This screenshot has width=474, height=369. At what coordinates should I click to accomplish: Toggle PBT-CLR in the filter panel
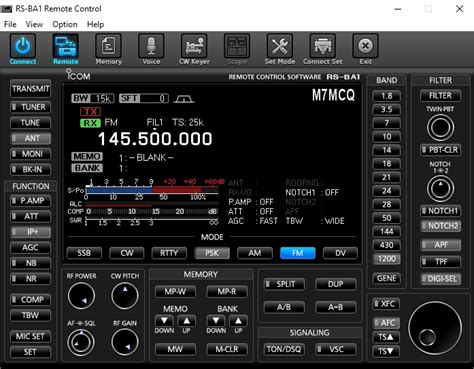pos(440,150)
